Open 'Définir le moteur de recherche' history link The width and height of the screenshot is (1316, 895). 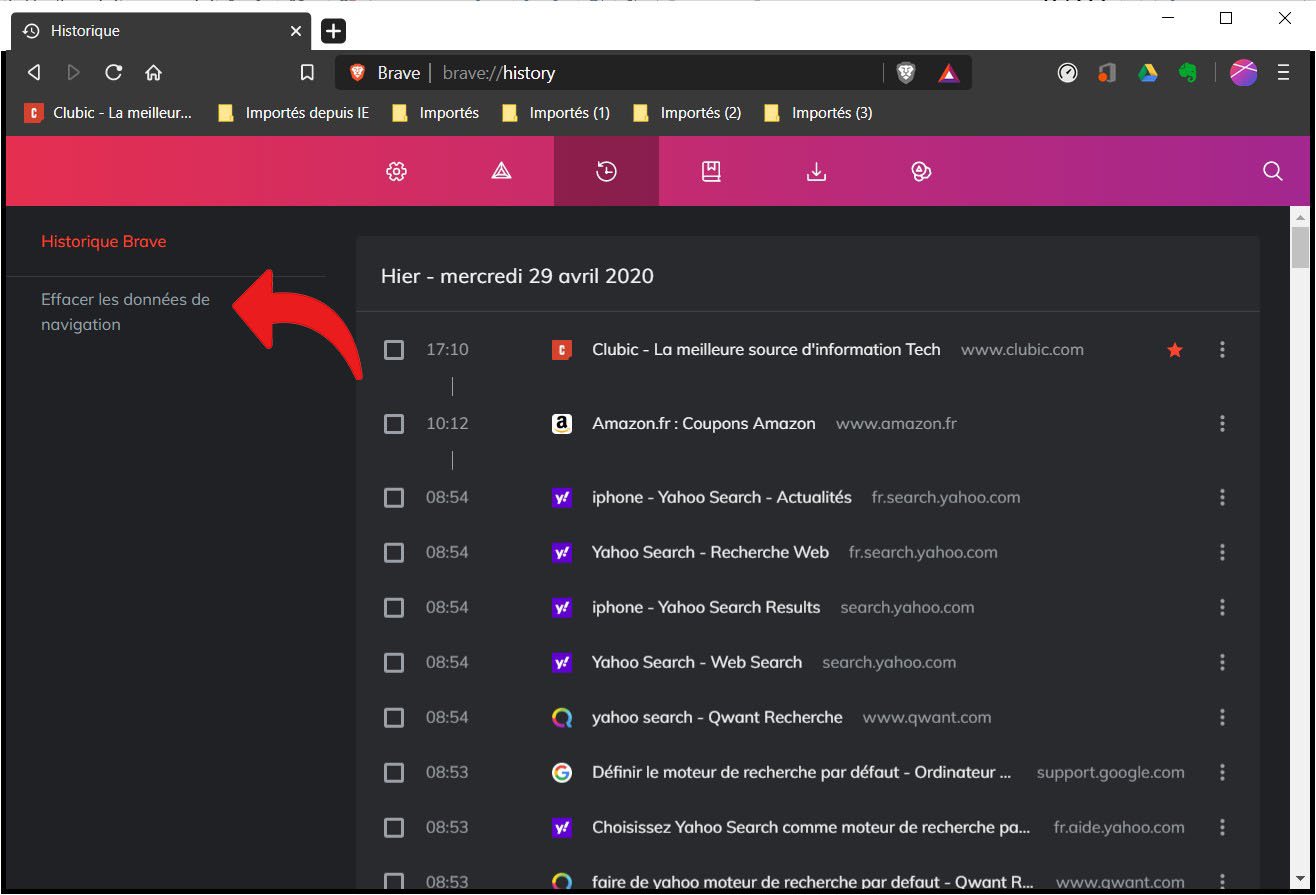[x=801, y=773]
